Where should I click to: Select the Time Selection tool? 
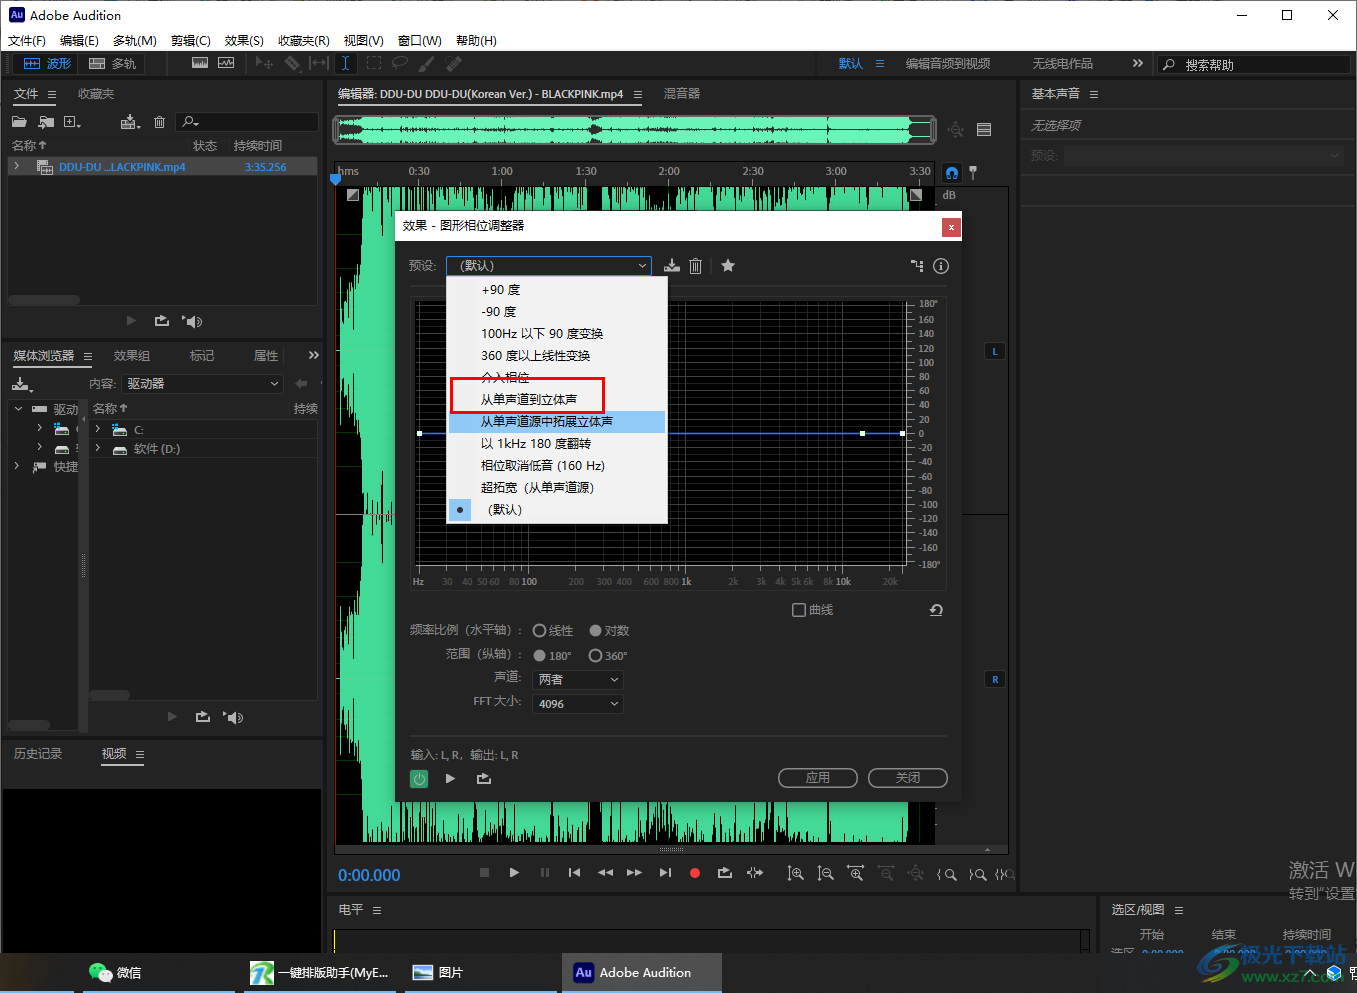coord(345,63)
